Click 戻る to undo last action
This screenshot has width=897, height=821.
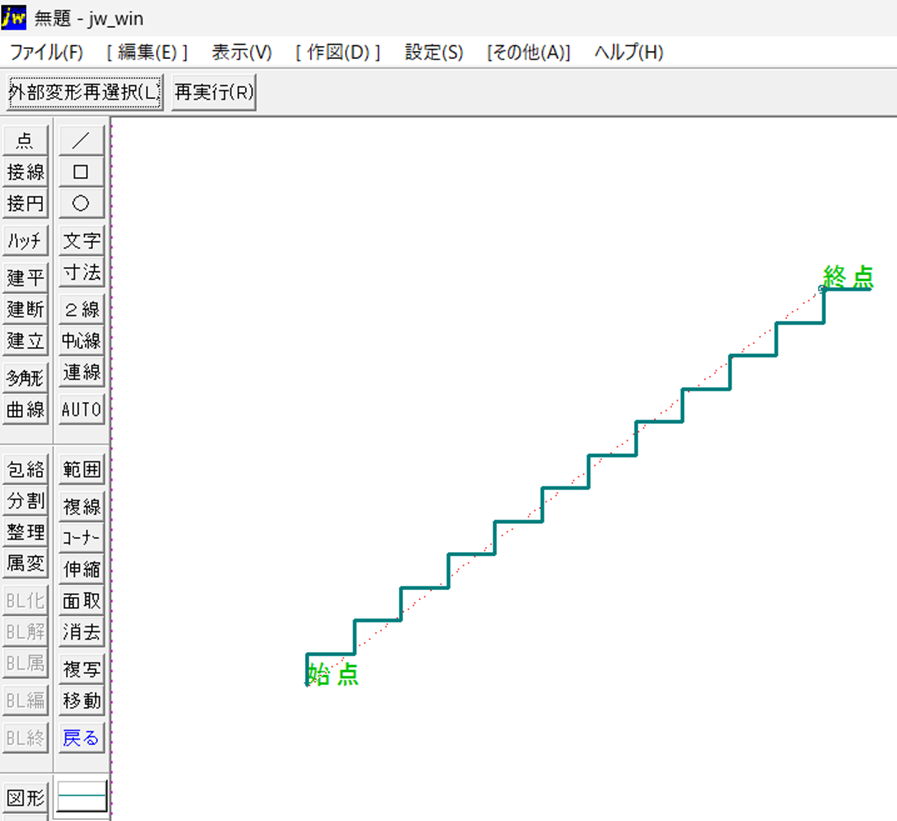[81, 737]
